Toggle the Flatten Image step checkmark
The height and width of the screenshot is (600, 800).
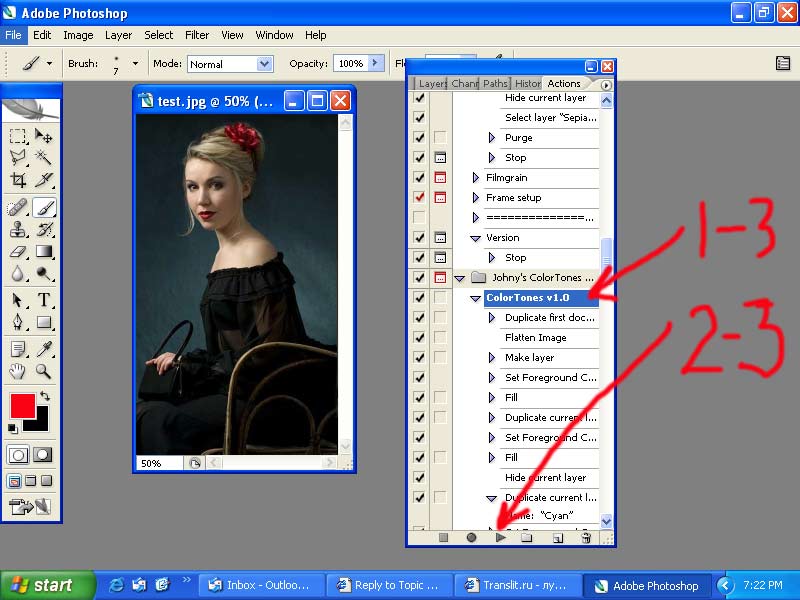click(419, 337)
